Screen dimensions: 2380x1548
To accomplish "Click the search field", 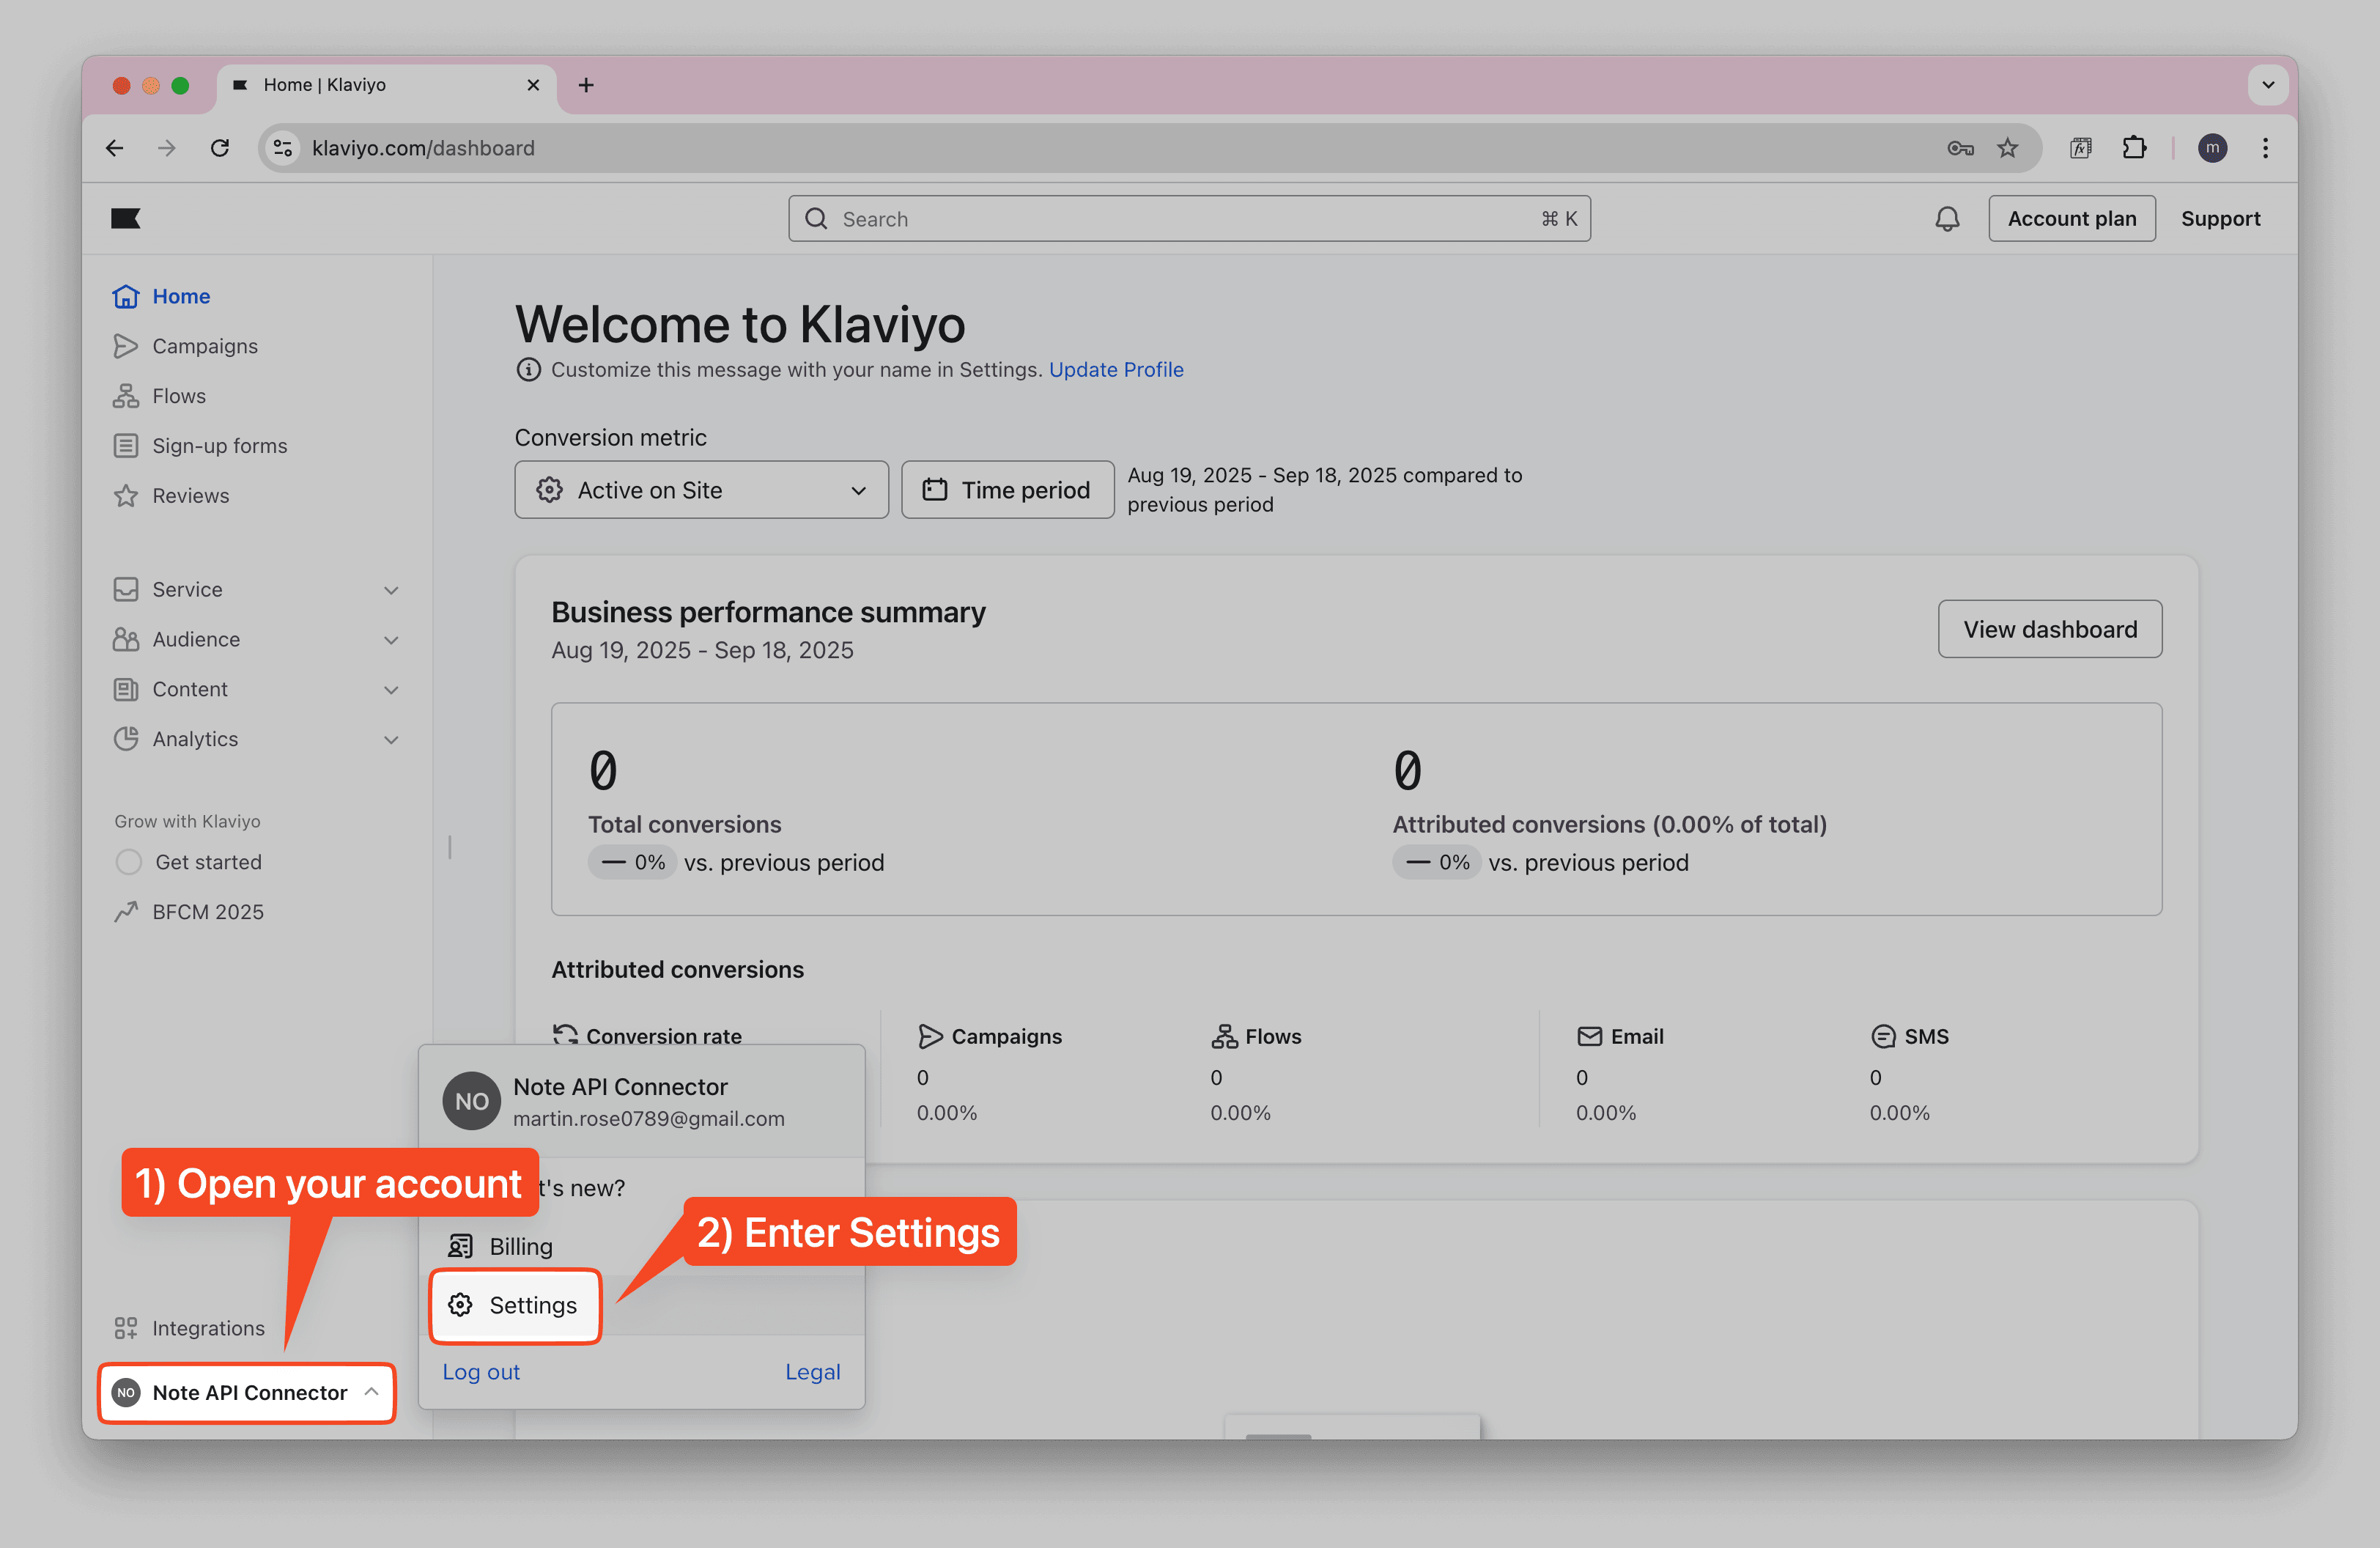I will (1189, 218).
